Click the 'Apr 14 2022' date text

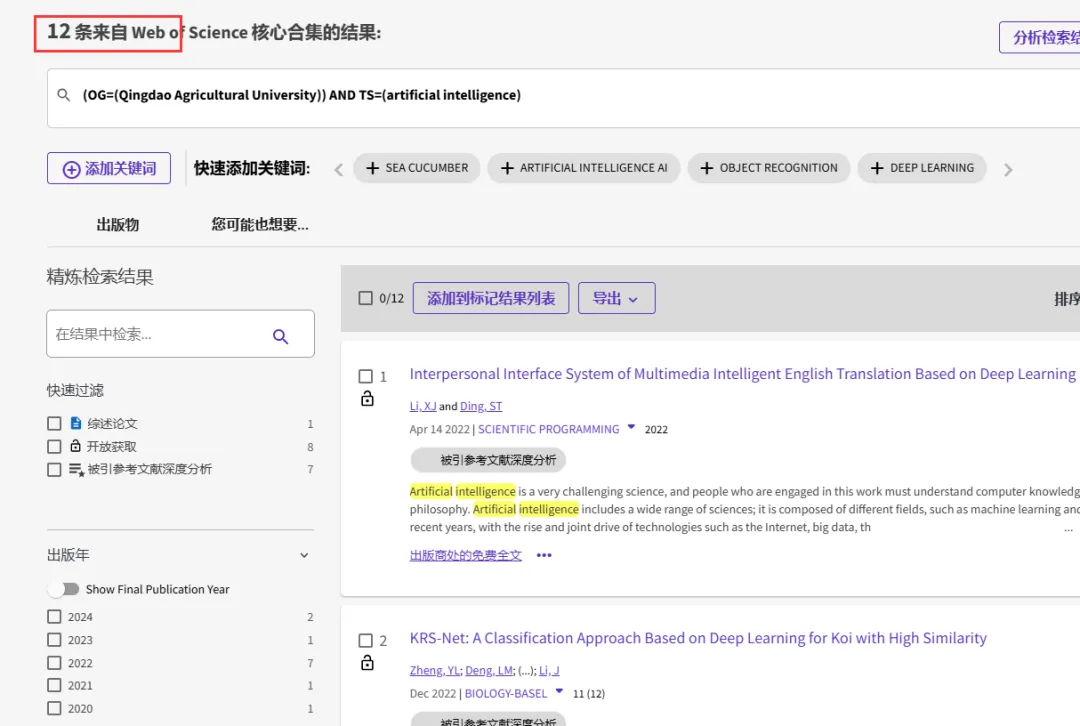tap(439, 429)
